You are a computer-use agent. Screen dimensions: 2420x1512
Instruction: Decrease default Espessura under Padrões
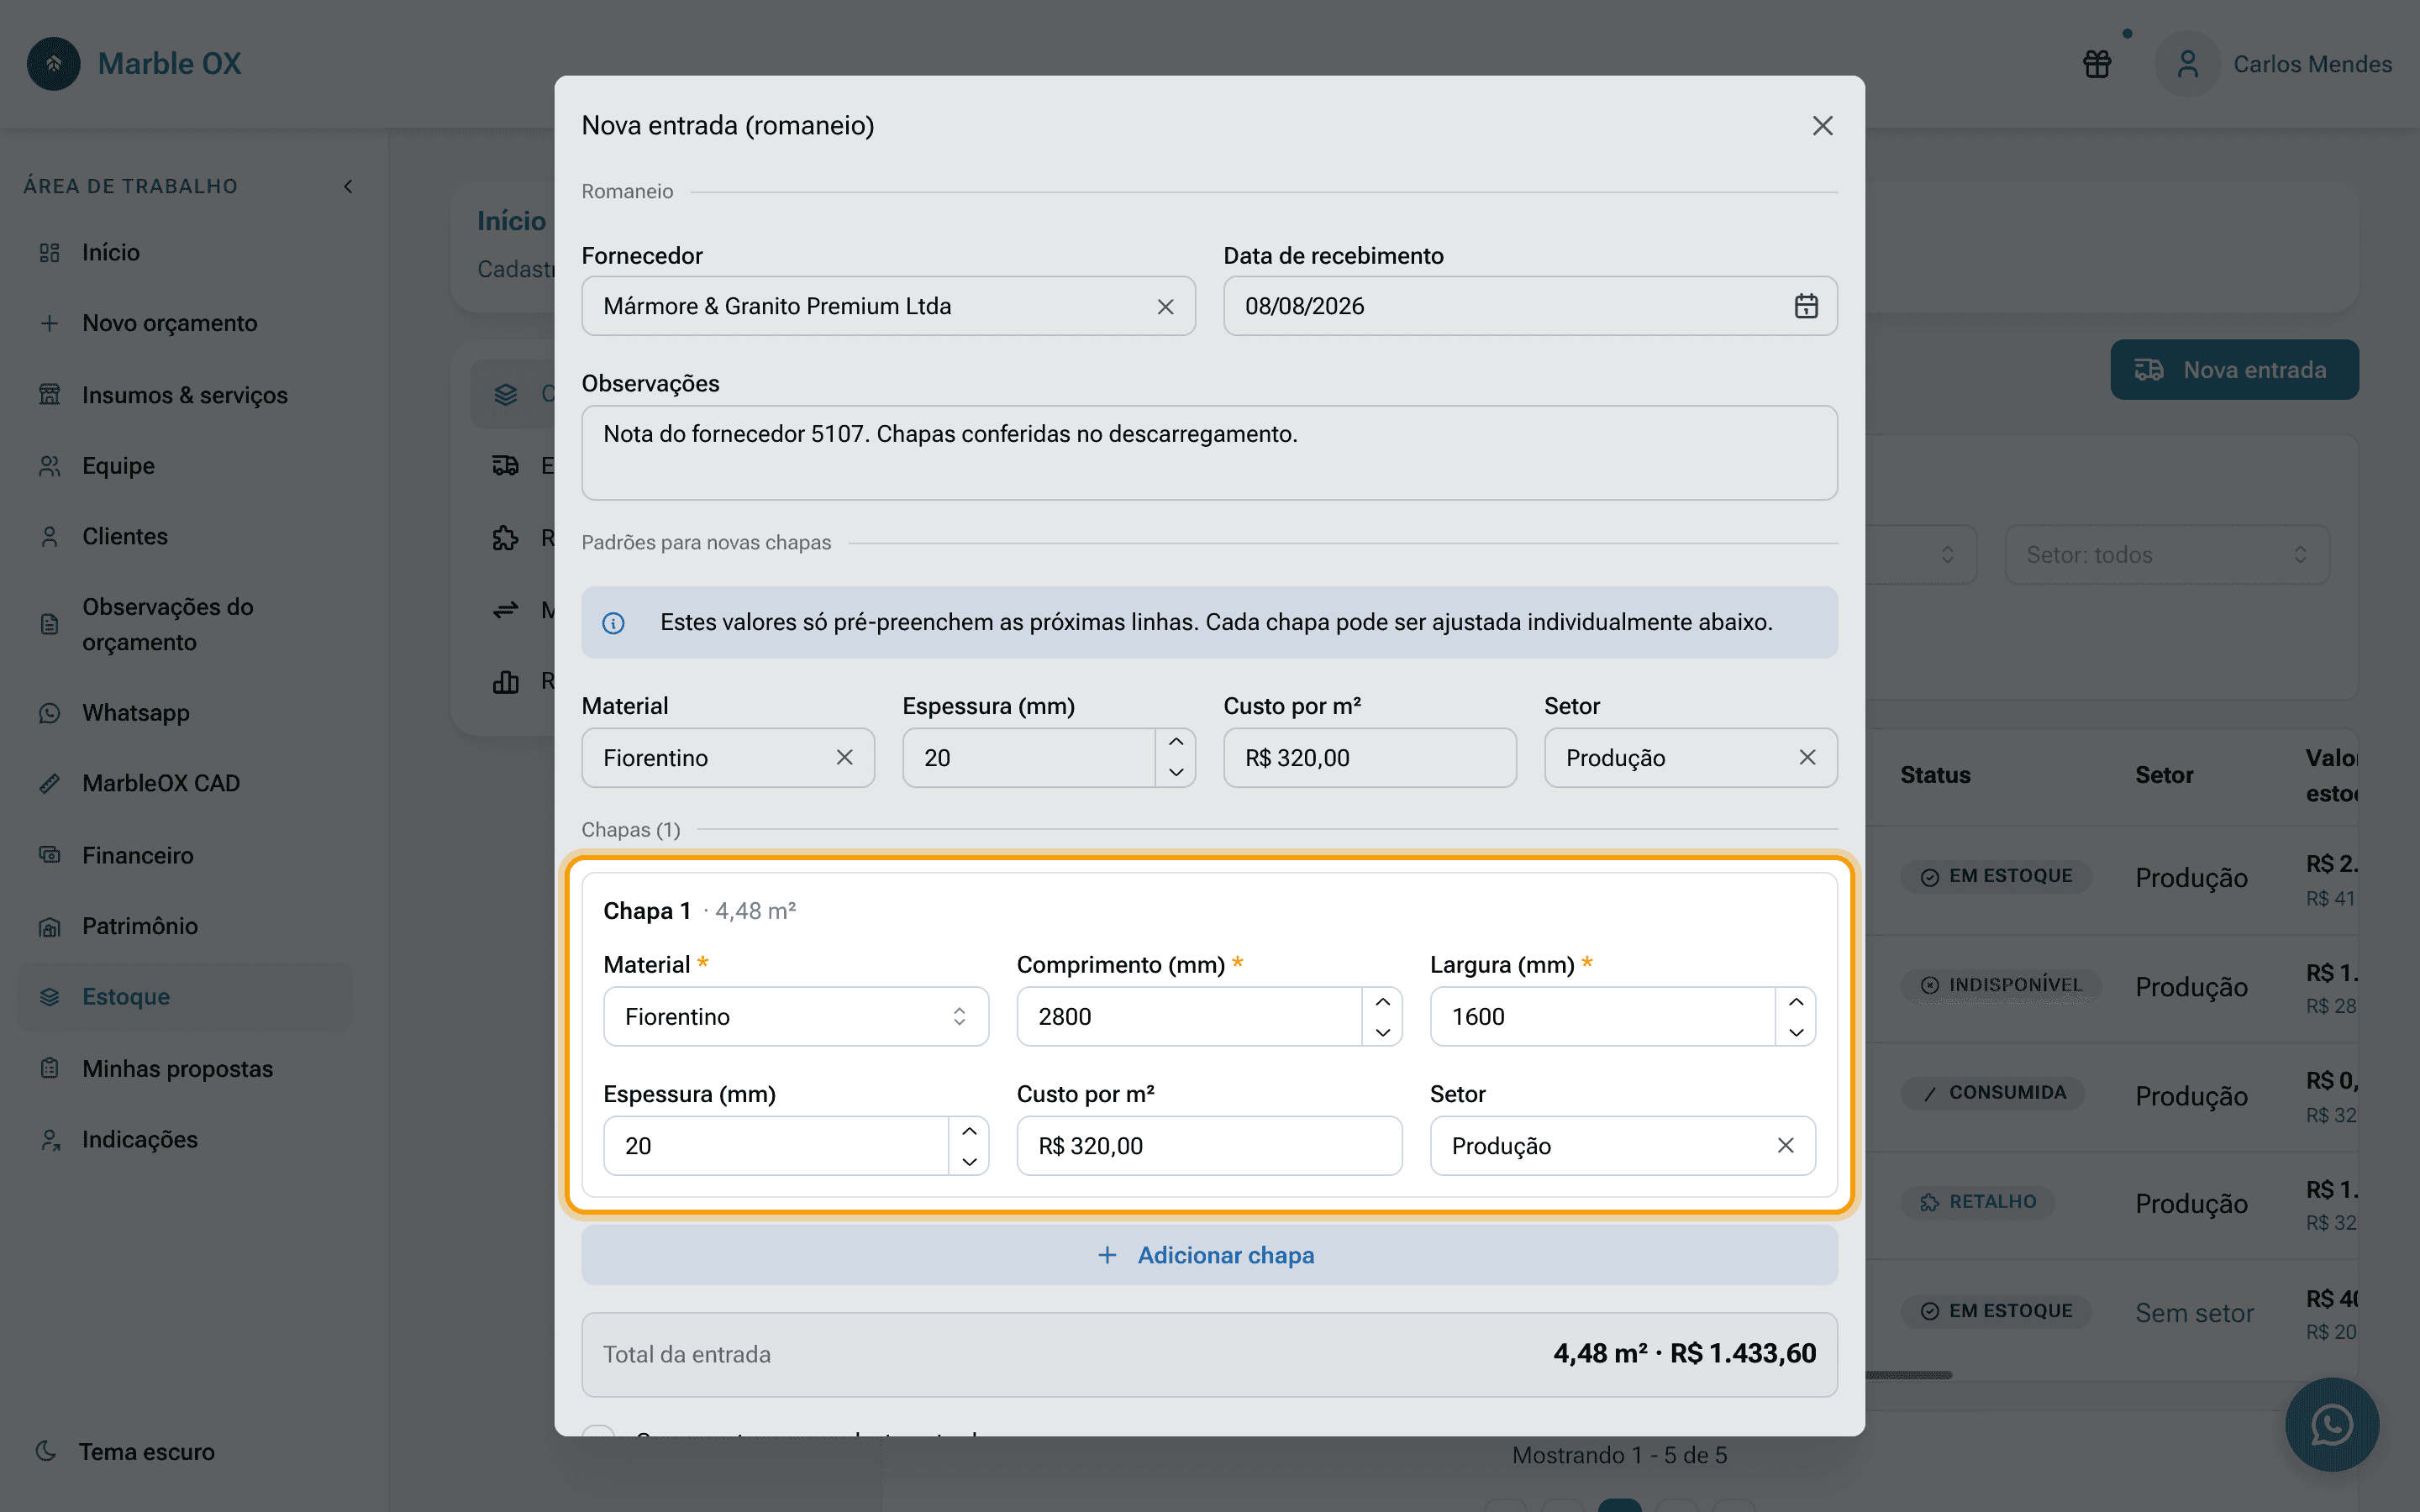pos(1176,773)
